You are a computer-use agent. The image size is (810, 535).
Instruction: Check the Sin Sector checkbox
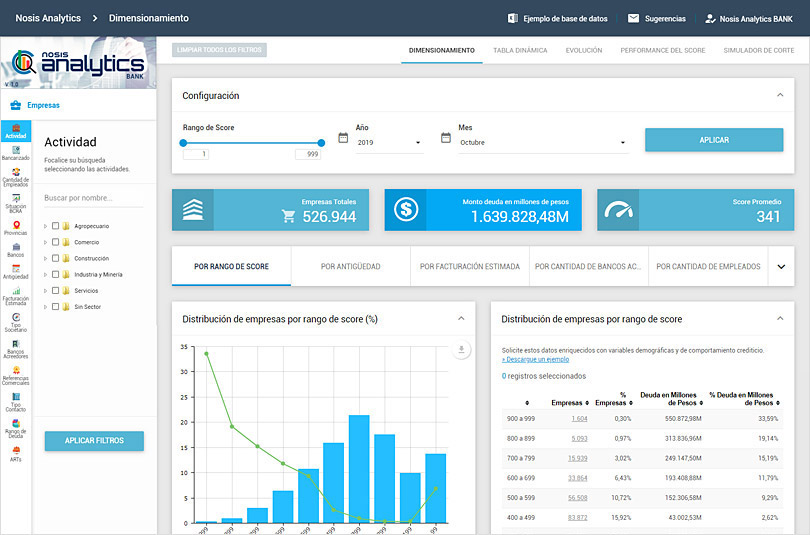coord(55,306)
